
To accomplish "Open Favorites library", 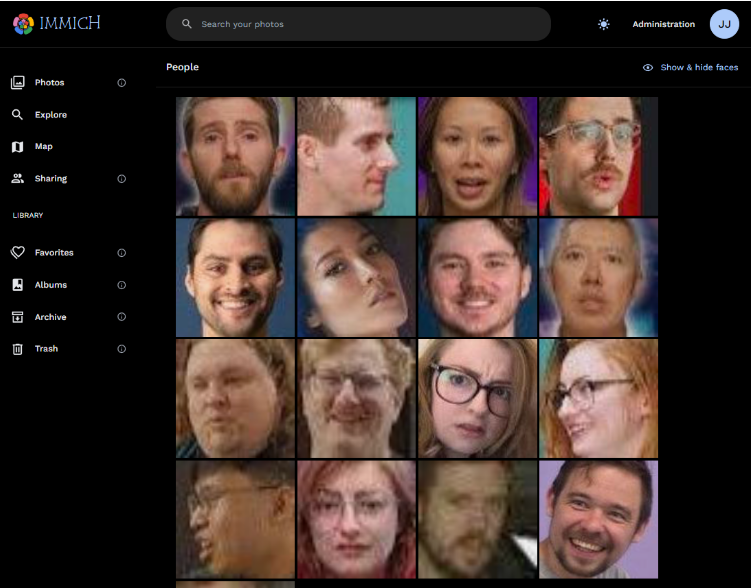I will coord(54,252).
